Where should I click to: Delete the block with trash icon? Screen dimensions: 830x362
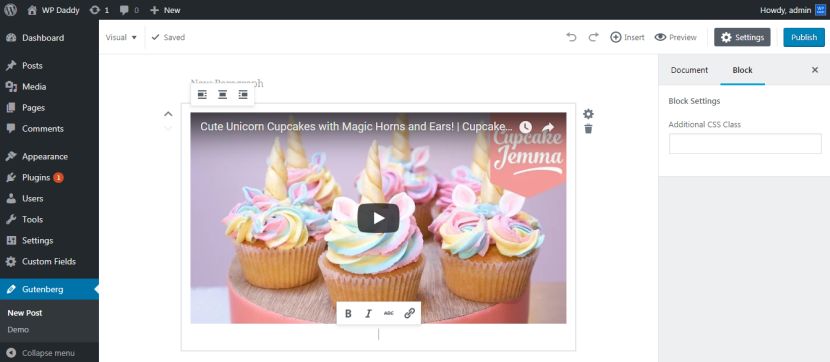(x=588, y=129)
